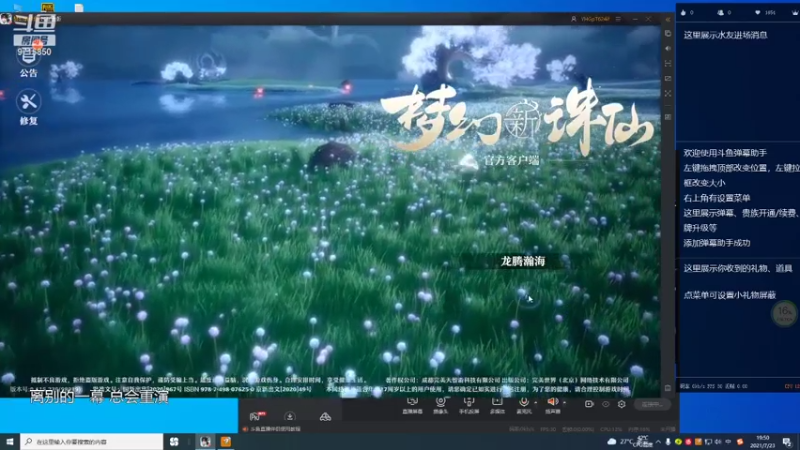Click the 添加弹幕助手成功 message

coord(717,243)
